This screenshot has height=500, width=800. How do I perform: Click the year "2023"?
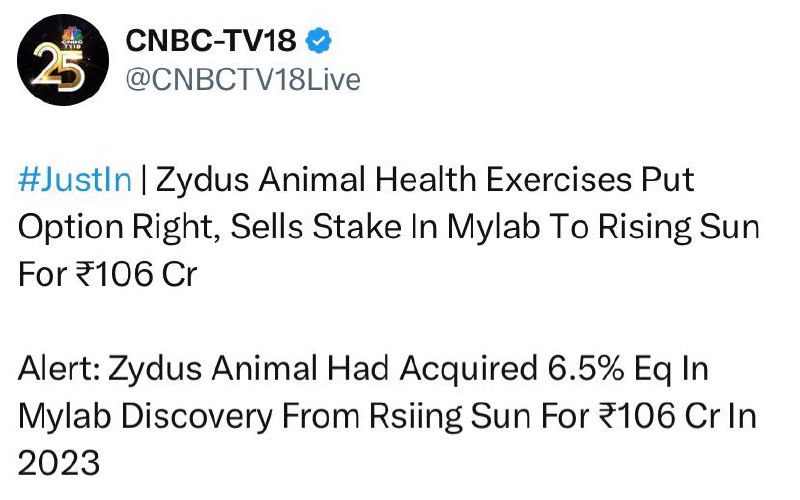[59, 463]
